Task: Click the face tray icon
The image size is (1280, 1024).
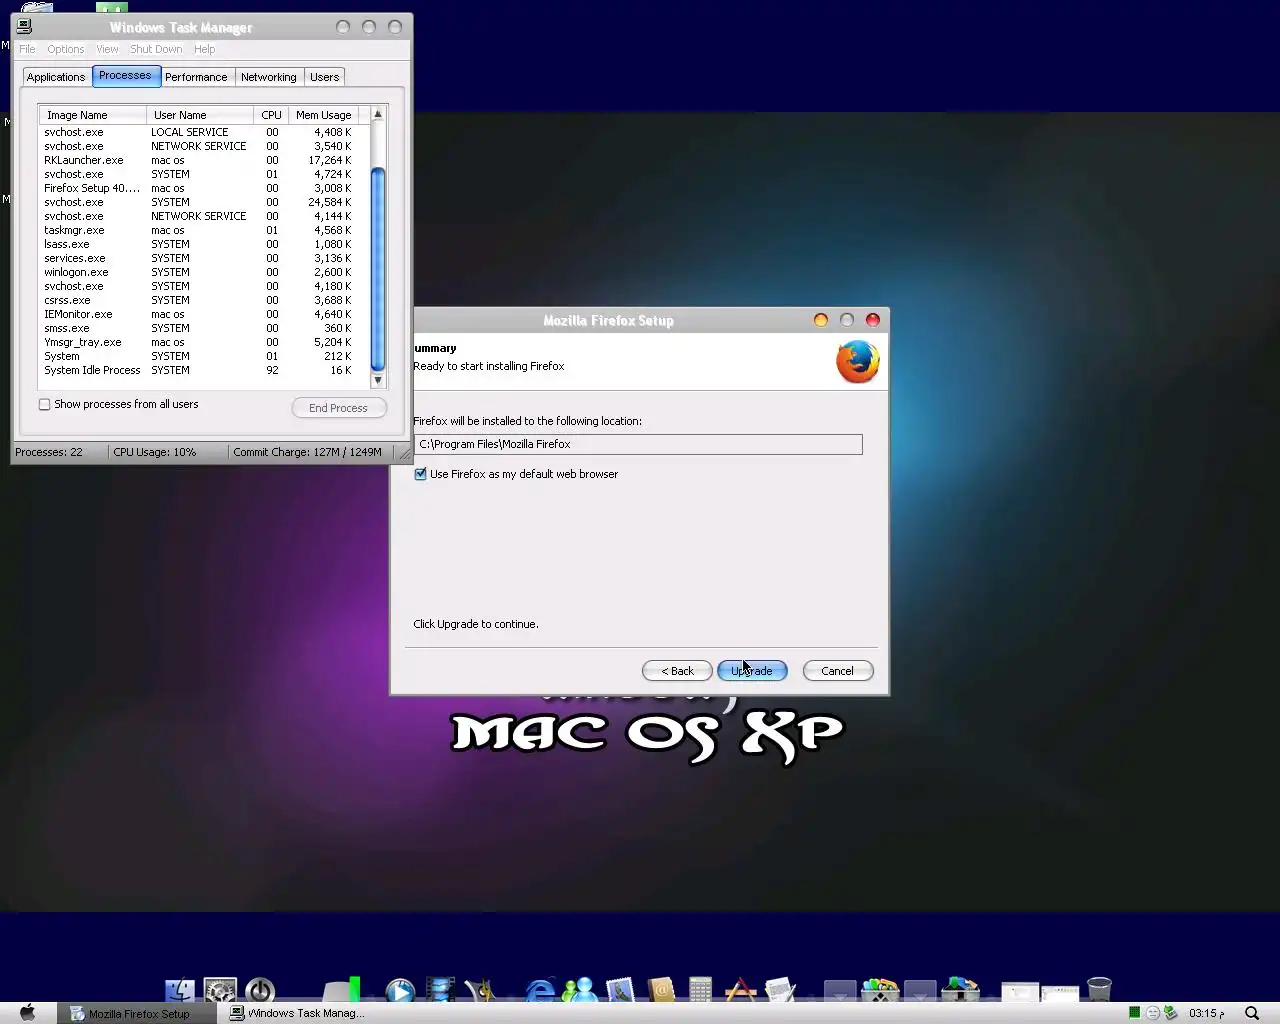Action: tap(1152, 1013)
